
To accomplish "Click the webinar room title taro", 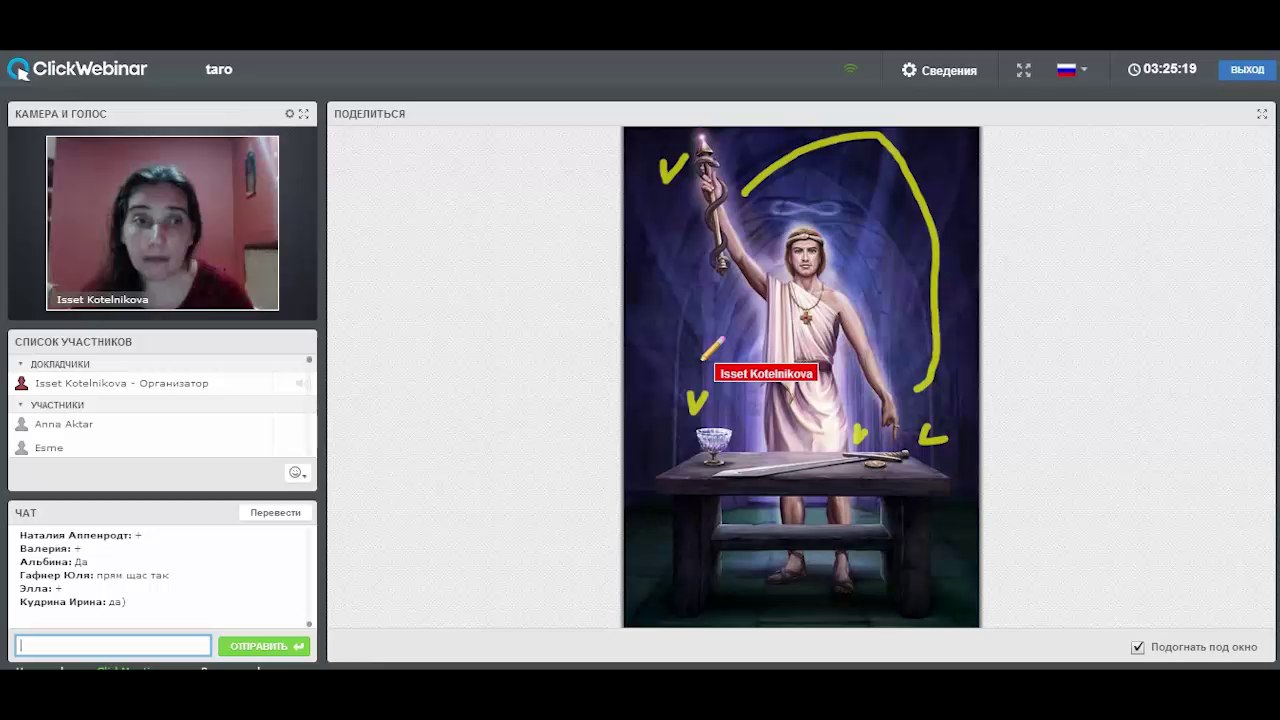I will pos(219,69).
